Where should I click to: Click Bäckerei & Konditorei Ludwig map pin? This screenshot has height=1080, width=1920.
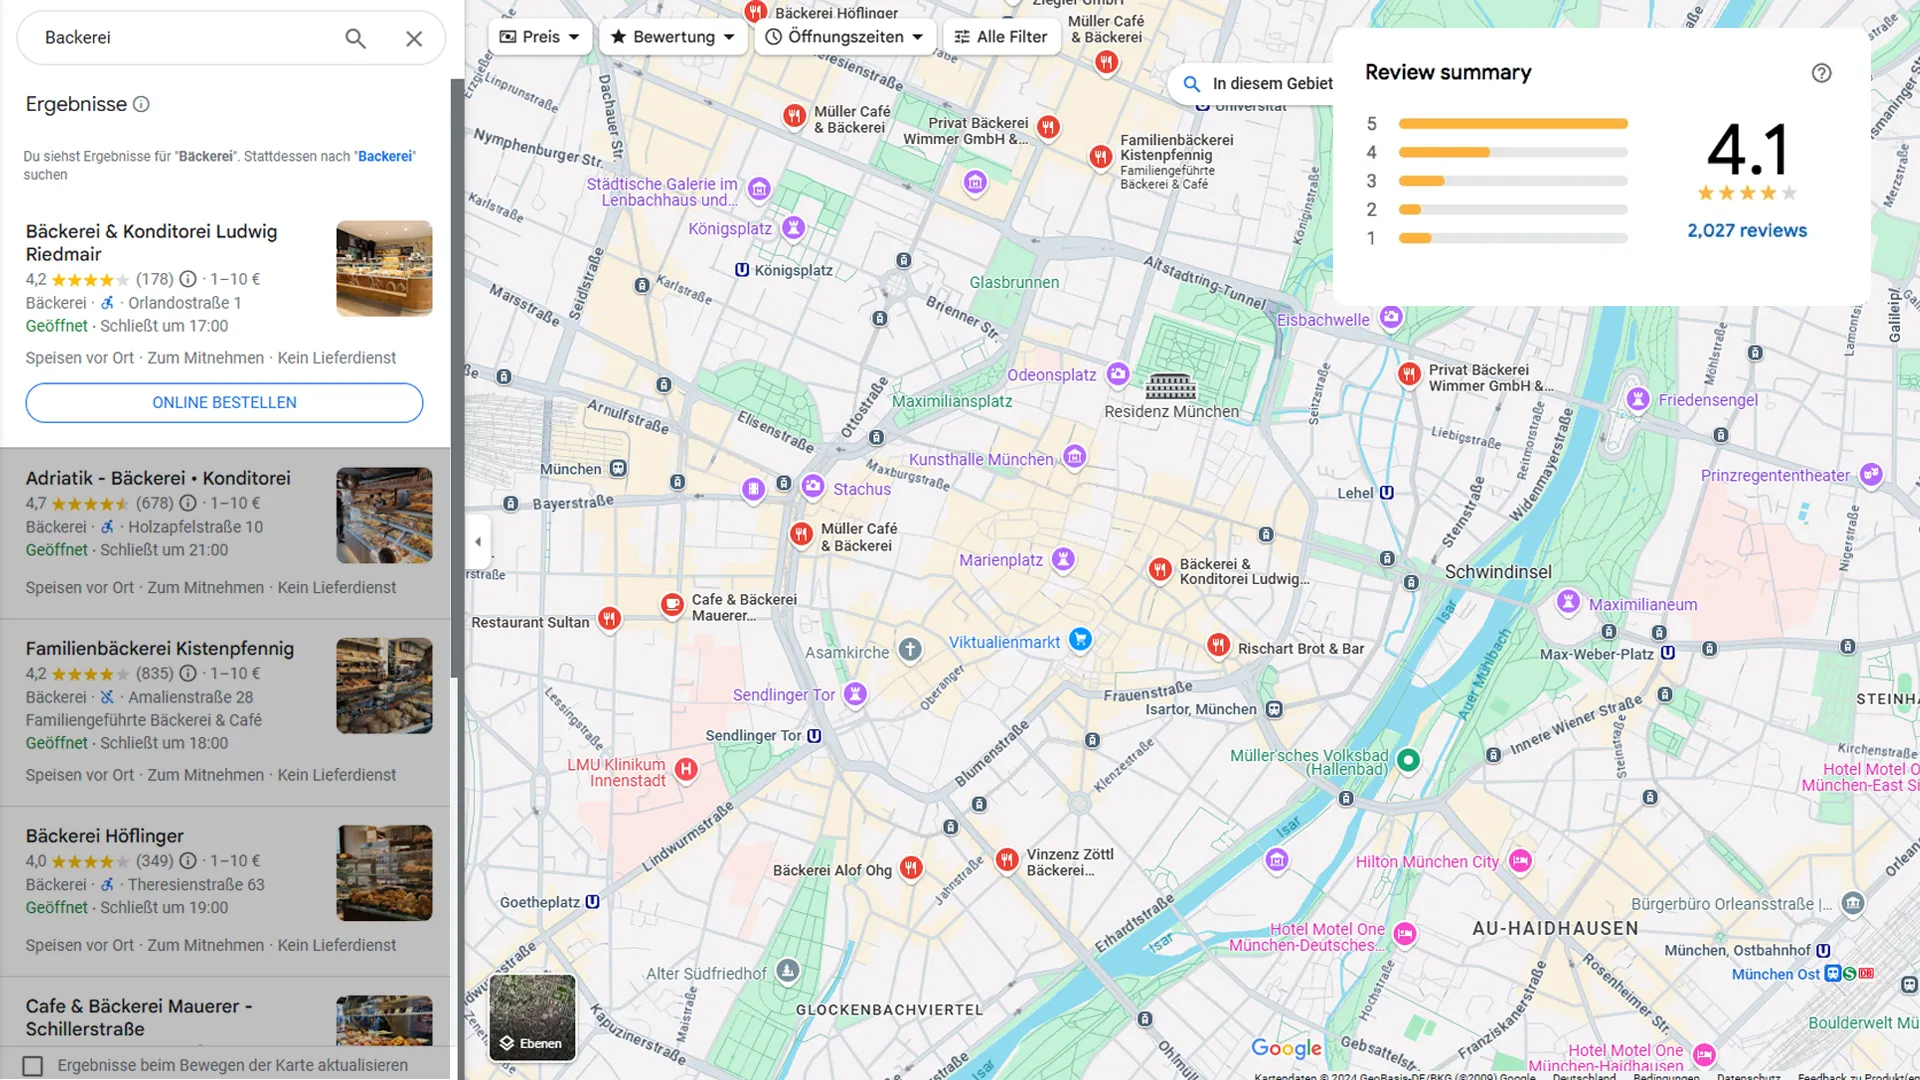pos(1160,570)
